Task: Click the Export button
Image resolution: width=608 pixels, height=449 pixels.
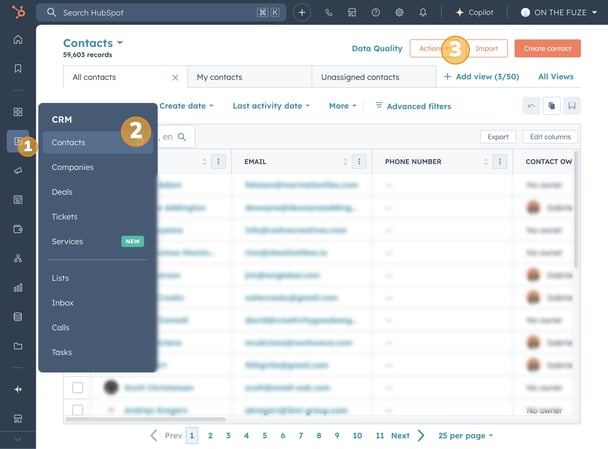Action: coord(498,137)
